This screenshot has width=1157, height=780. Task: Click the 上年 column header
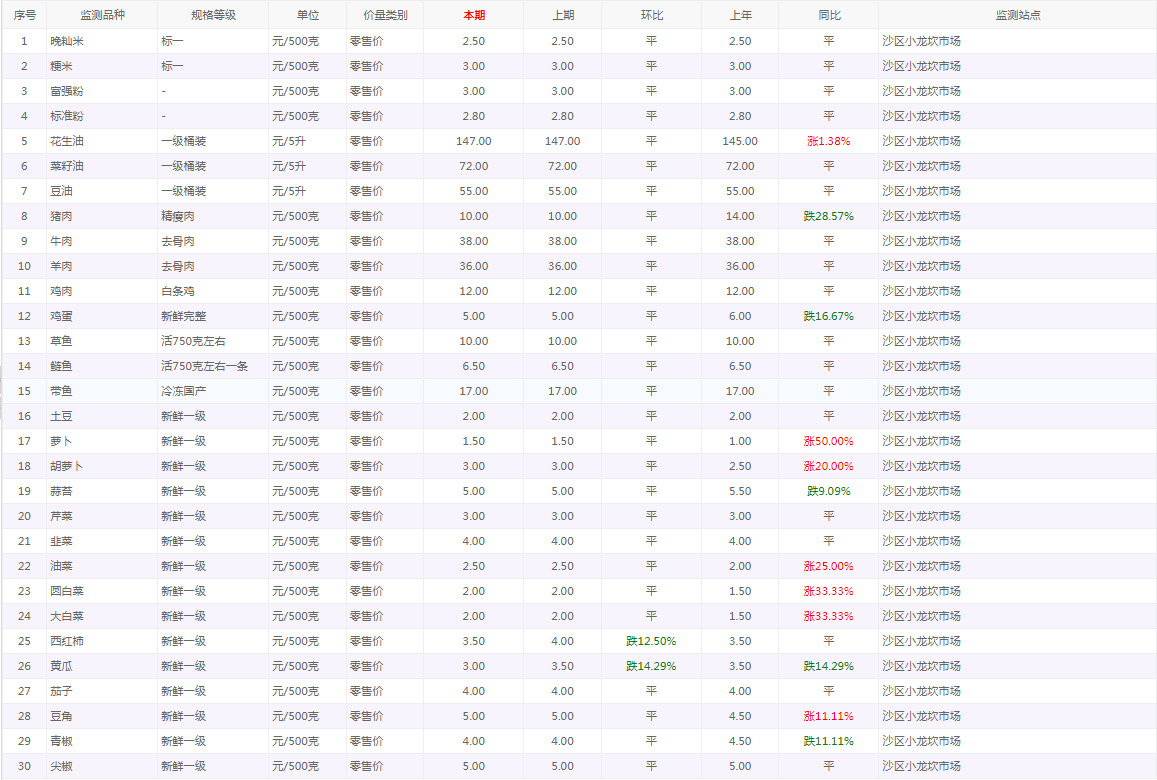740,15
